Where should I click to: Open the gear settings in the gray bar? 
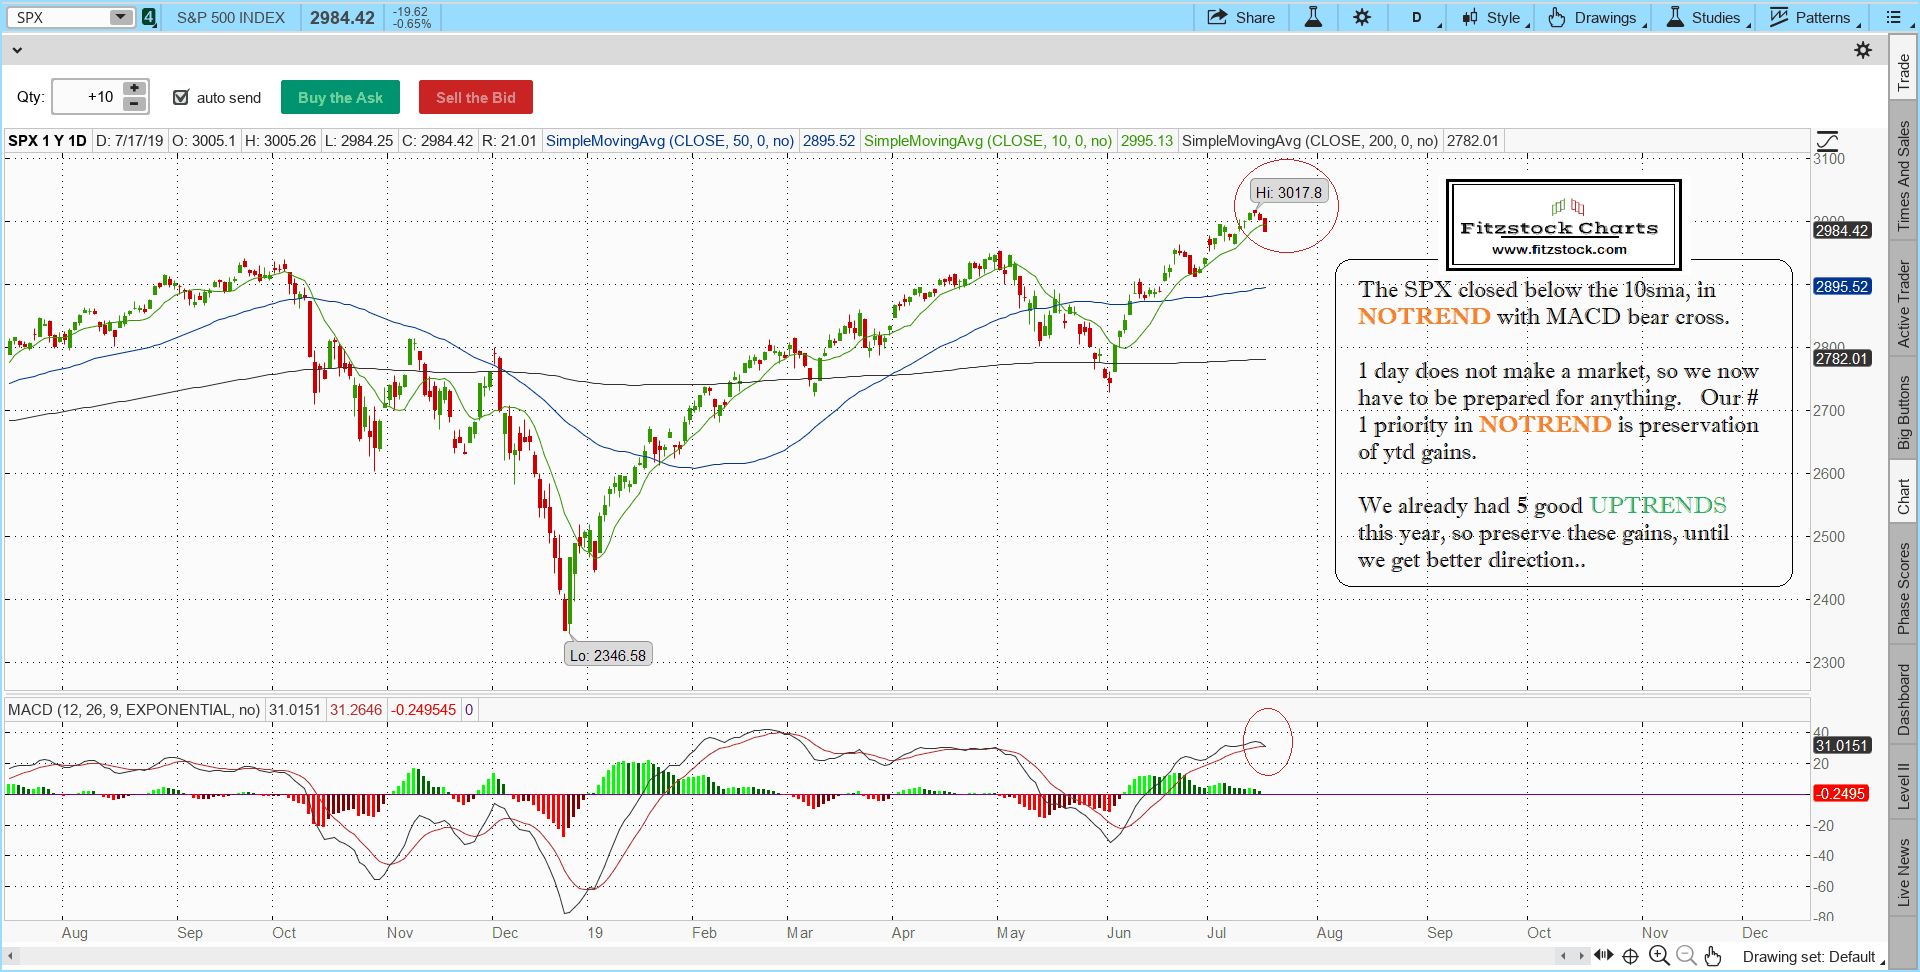1863,50
